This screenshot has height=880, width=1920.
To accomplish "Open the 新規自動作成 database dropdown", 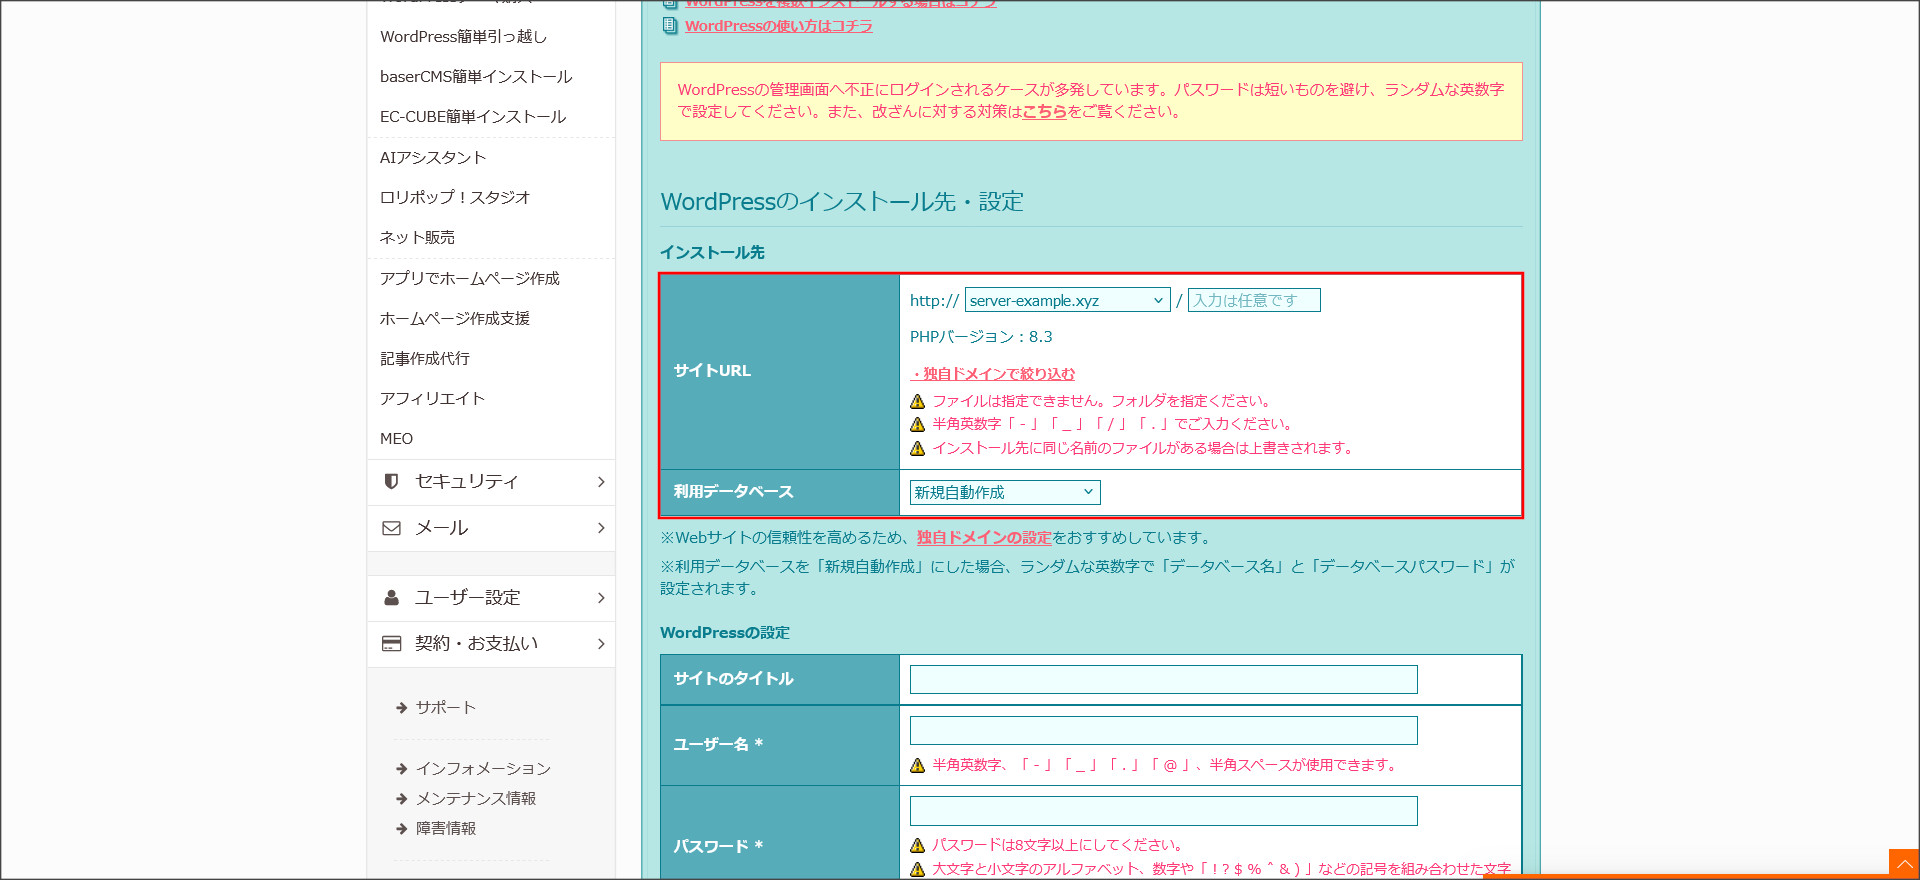I will coord(1005,492).
